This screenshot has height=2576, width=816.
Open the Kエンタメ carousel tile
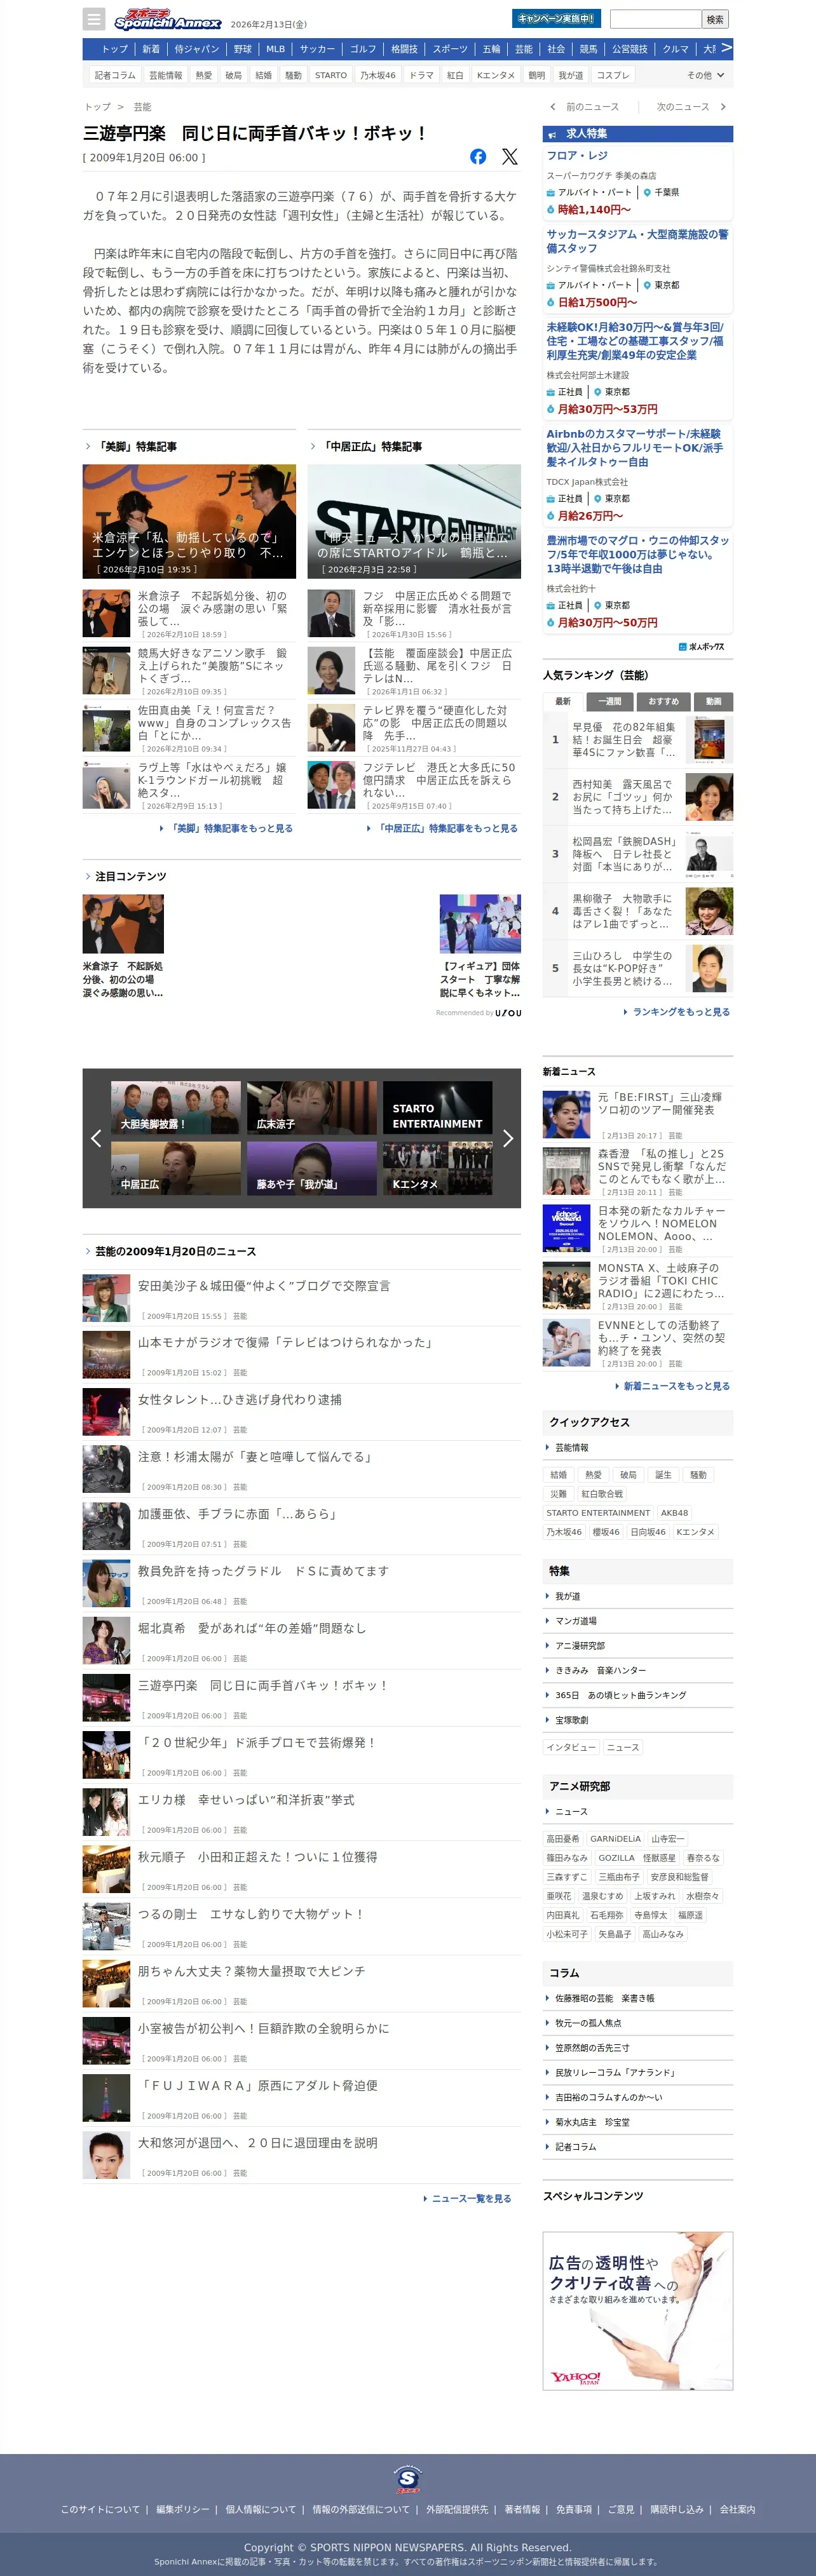438,1168
